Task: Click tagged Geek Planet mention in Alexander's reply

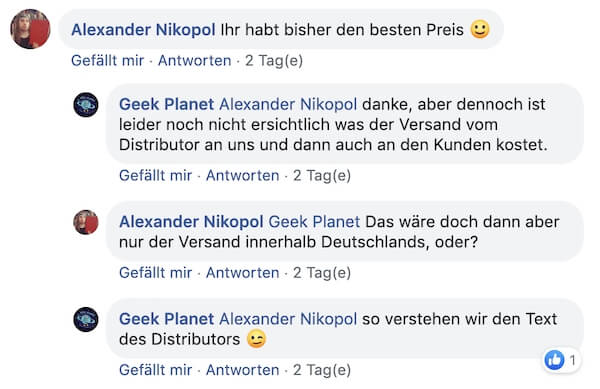Action: point(314,222)
